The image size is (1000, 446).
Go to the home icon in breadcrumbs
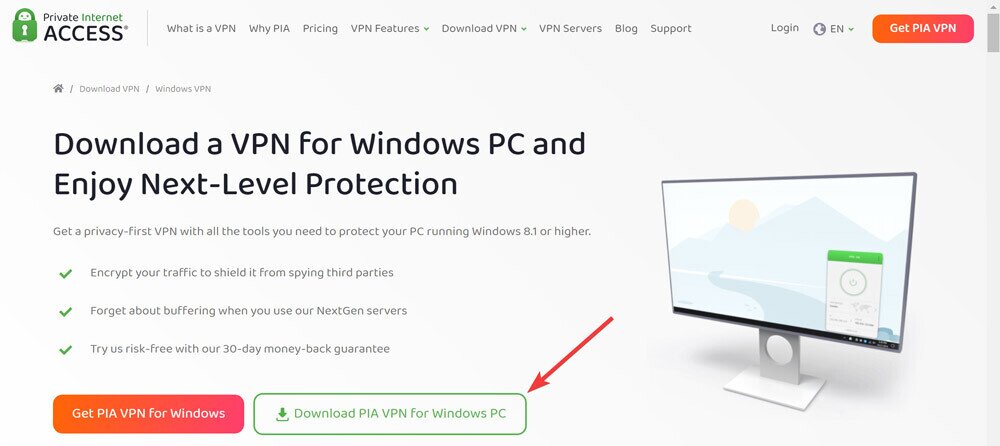[58, 89]
